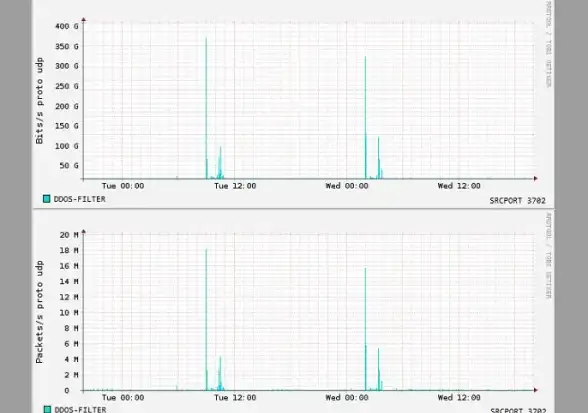Click the DDOS-FILTER legend label under Packets/s graph
Image resolution: width=588 pixels, height=413 pixels.
click(x=80, y=409)
